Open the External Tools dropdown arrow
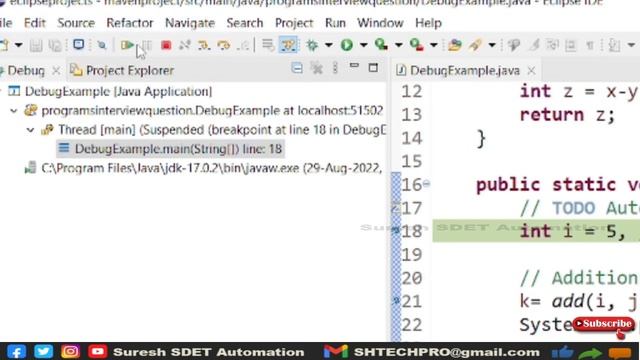 433,45
